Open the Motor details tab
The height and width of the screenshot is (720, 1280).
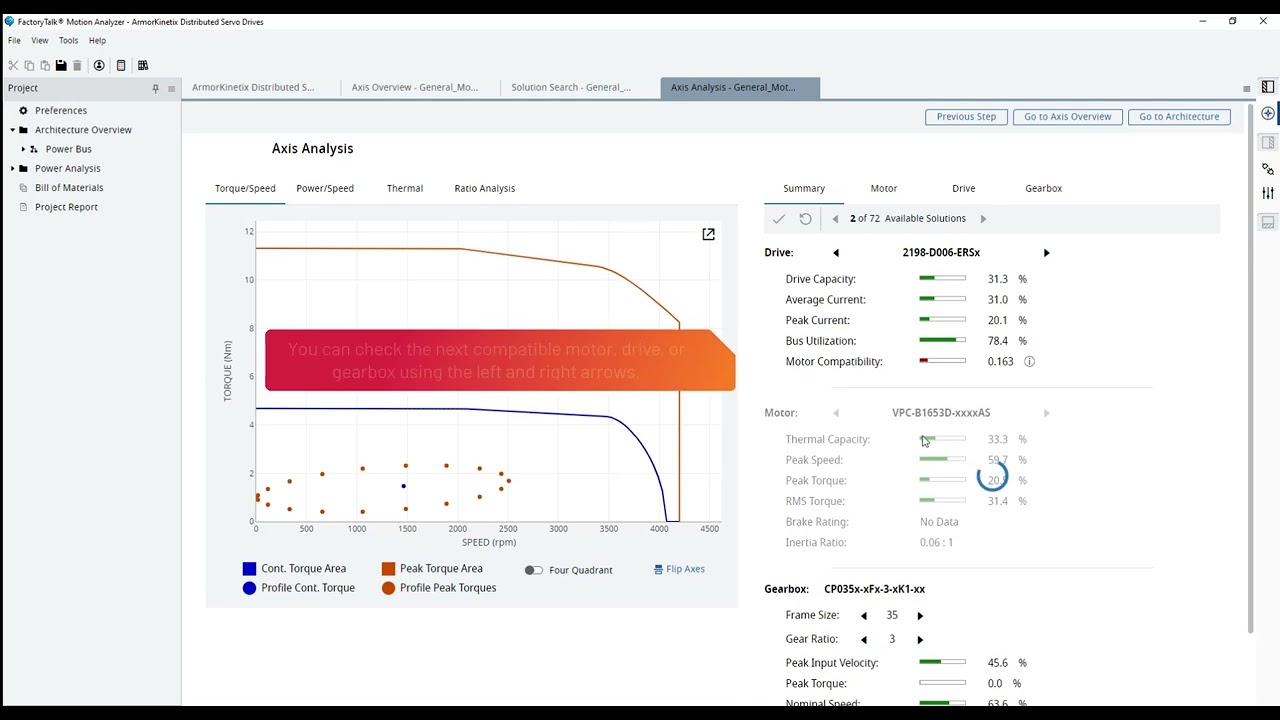pyautogui.click(x=884, y=188)
